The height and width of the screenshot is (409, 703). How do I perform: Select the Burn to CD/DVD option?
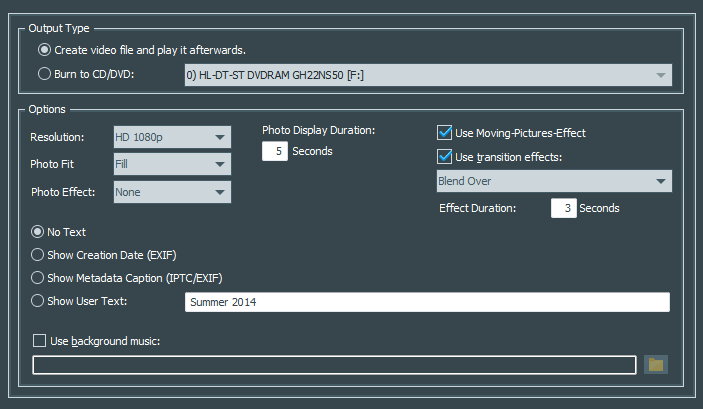click(x=44, y=74)
